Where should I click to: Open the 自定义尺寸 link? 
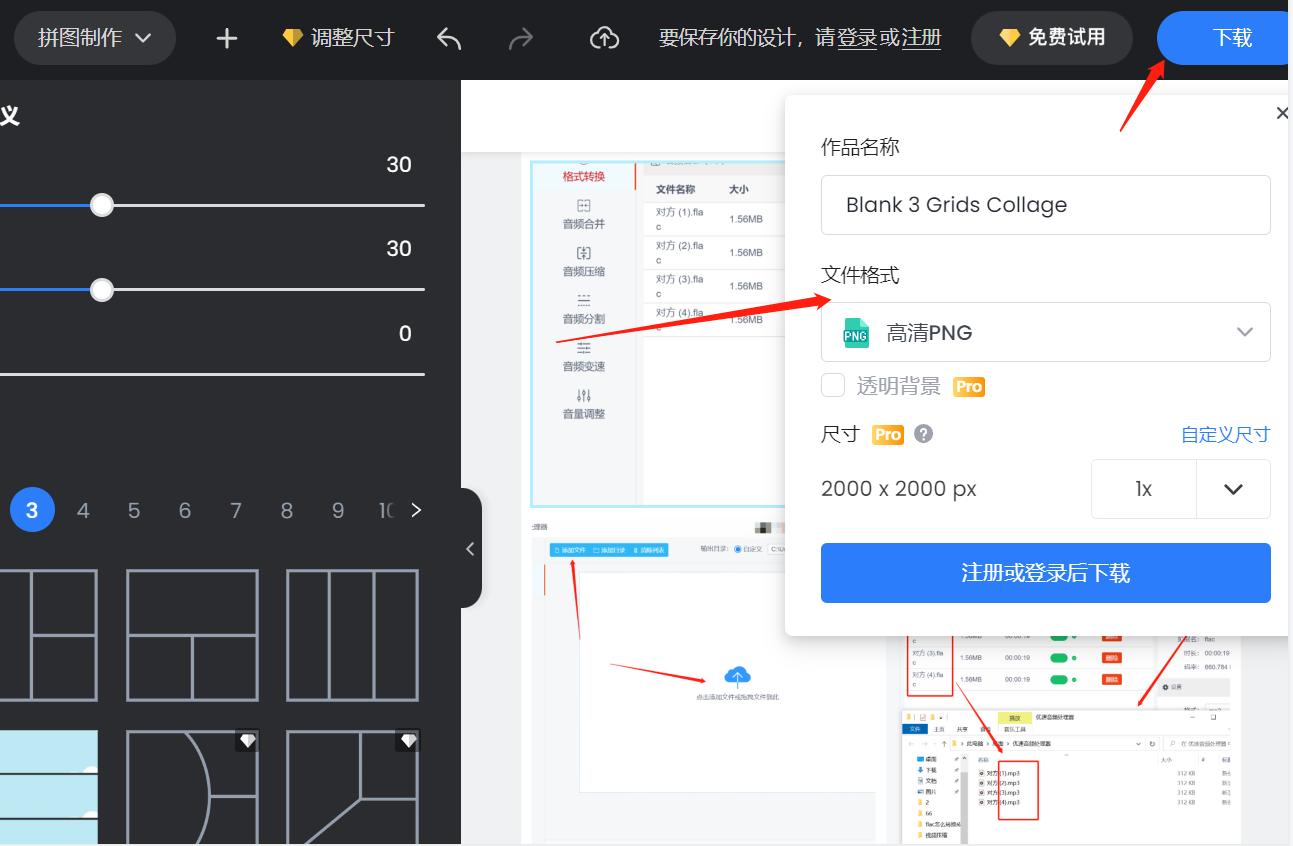click(x=1225, y=434)
